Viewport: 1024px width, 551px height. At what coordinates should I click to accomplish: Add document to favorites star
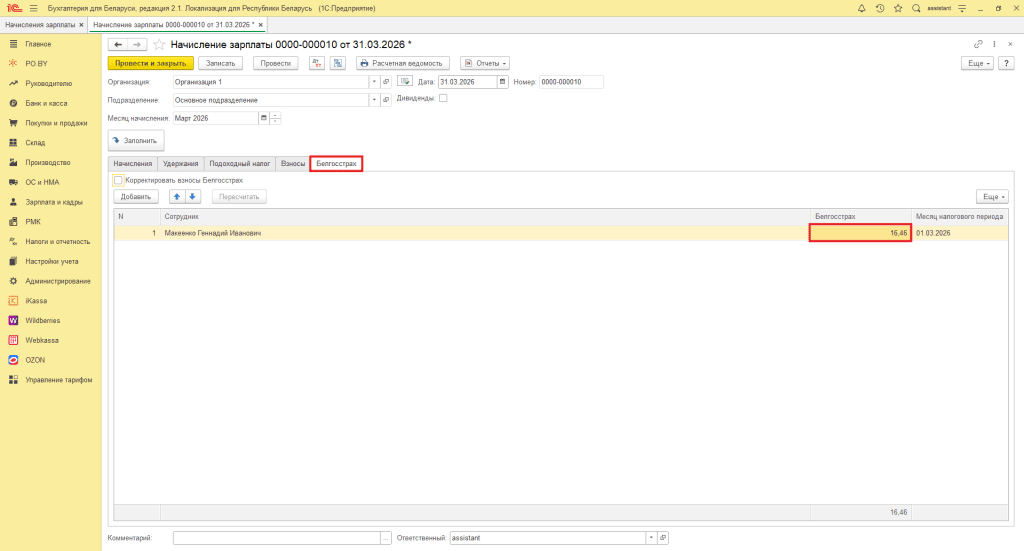coord(159,44)
